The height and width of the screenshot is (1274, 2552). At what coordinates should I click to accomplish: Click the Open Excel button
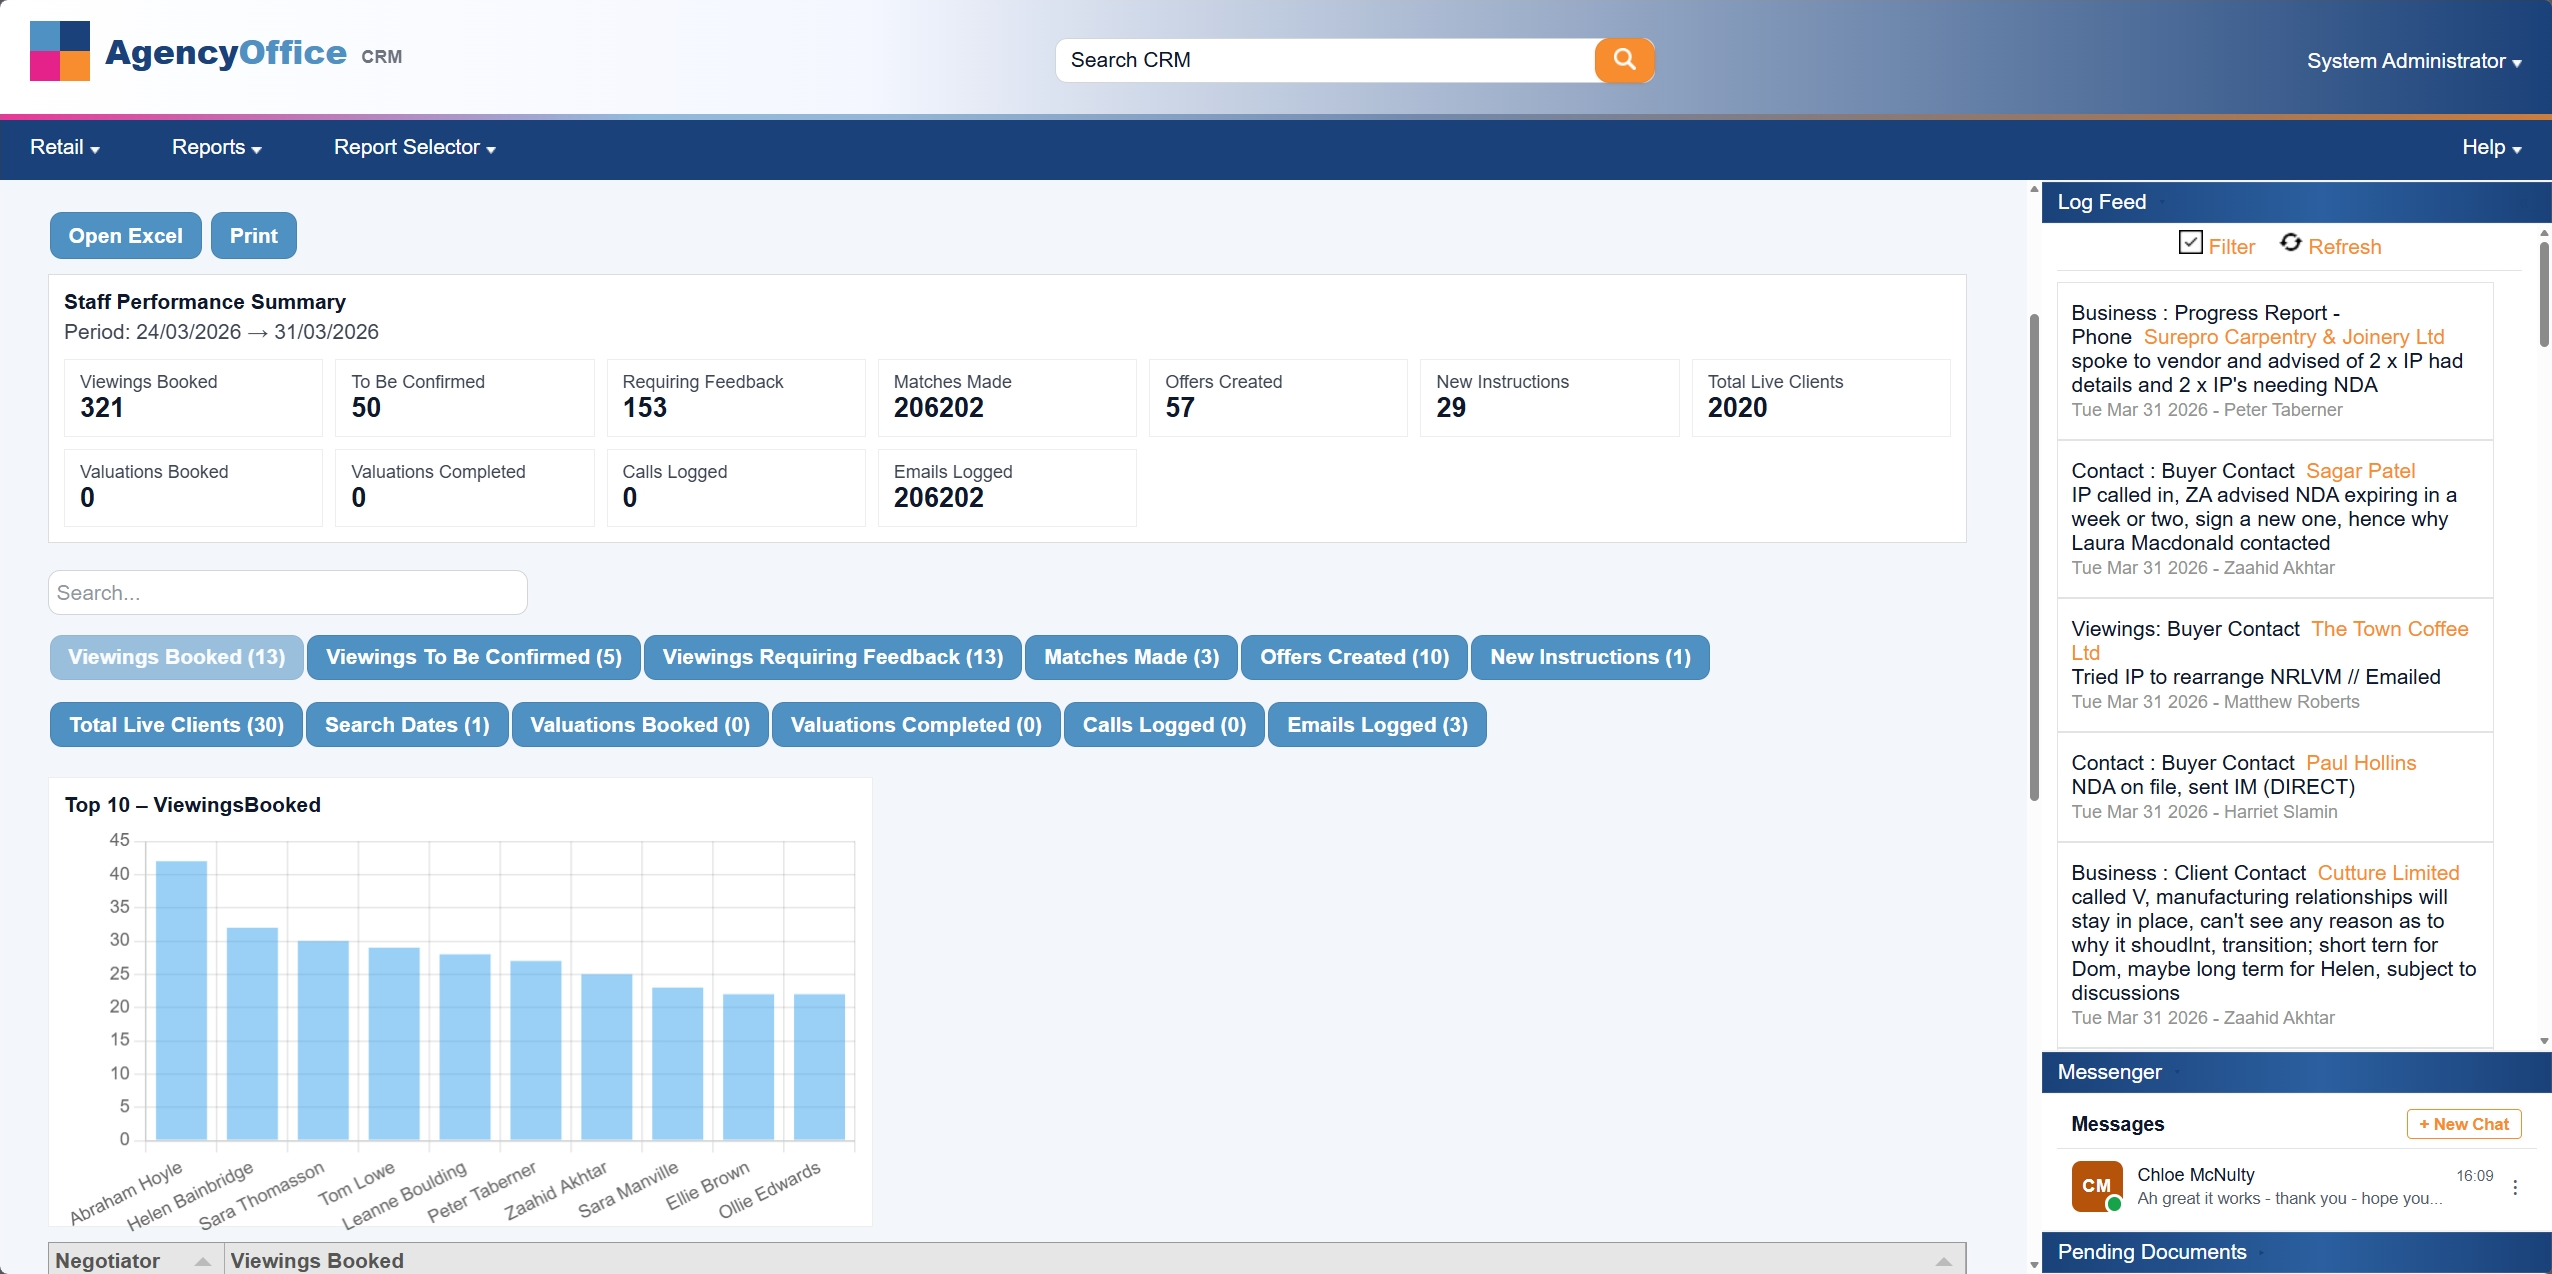point(126,236)
